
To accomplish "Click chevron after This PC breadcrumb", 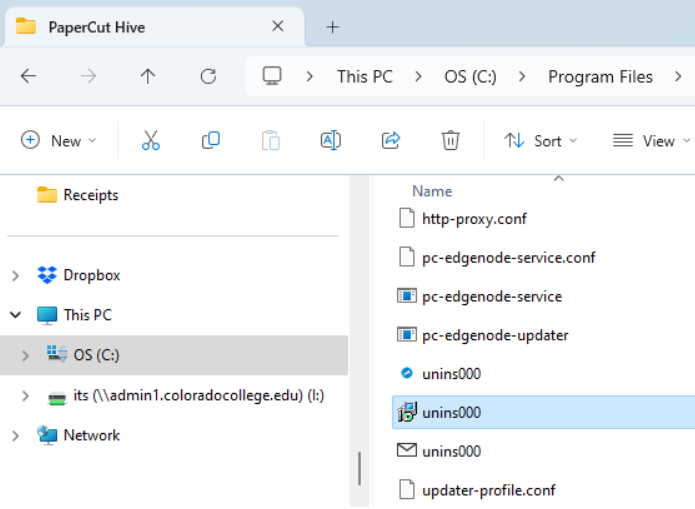I will point(418,77).
